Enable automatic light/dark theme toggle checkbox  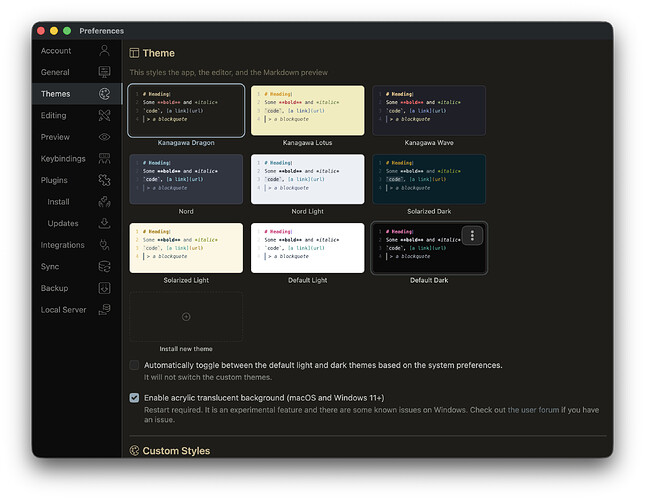pyautogui.click(x=134, y=365)
